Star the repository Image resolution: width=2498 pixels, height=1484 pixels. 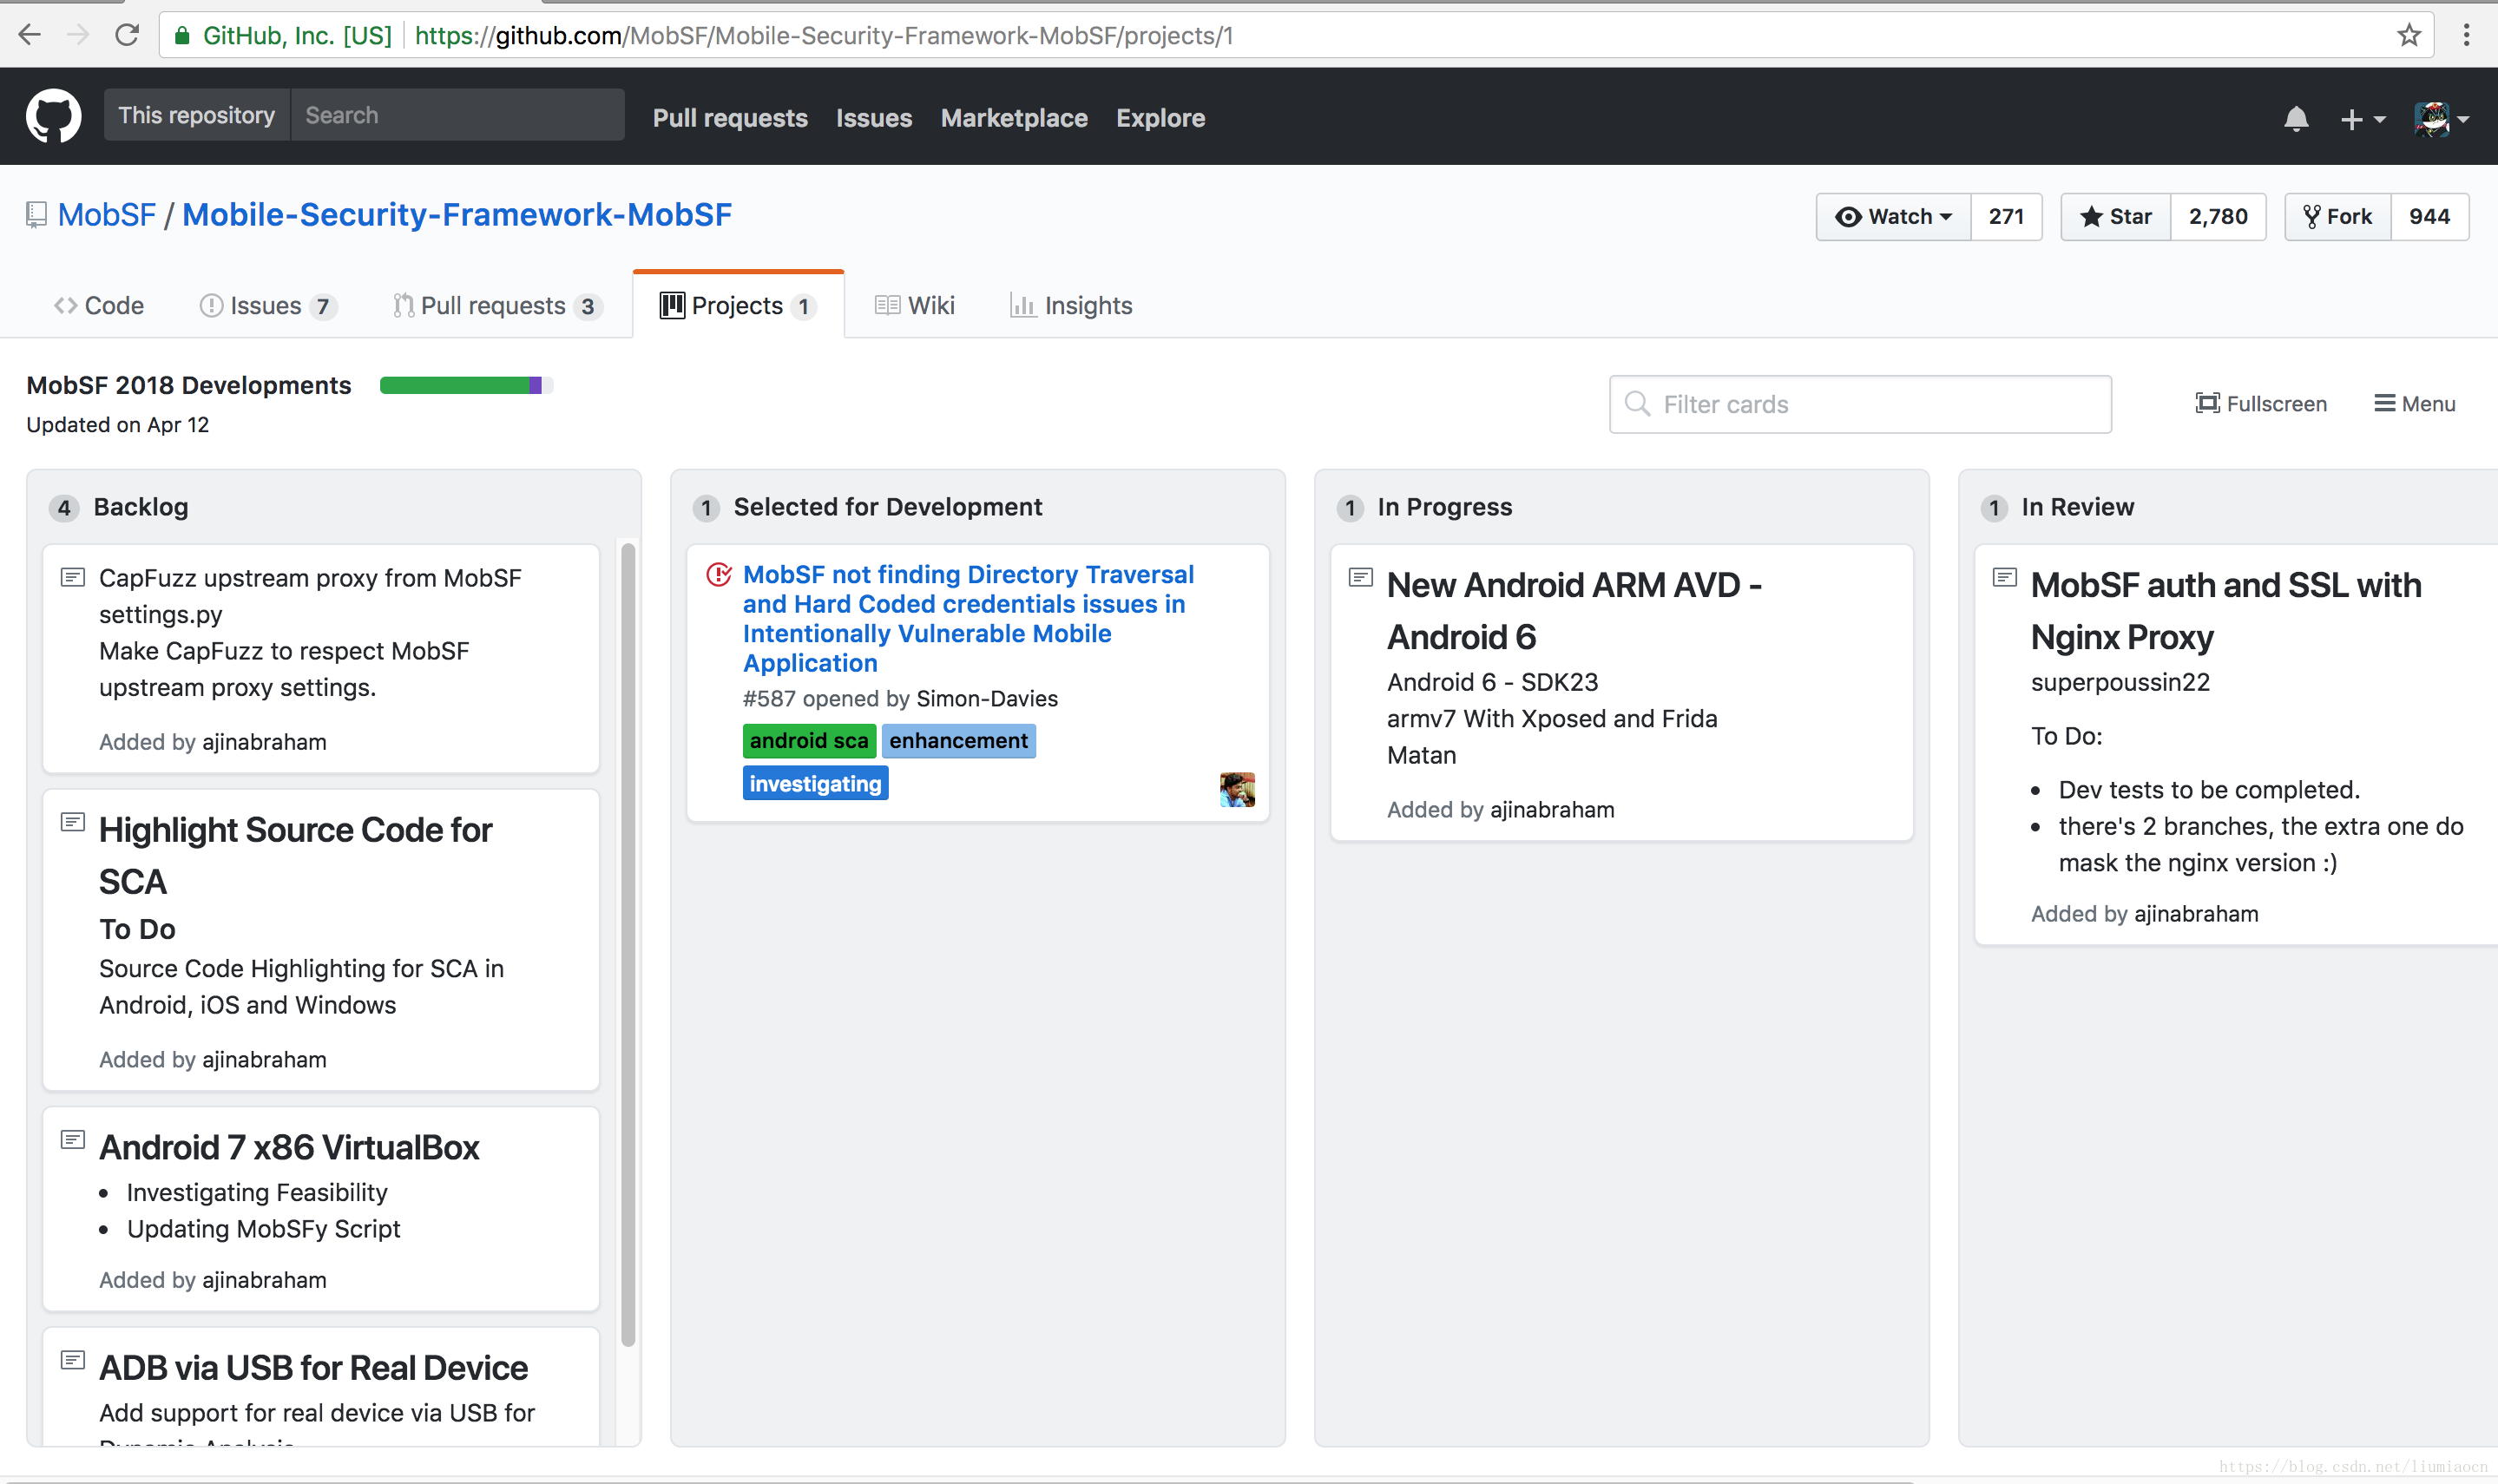point(2115,216)
